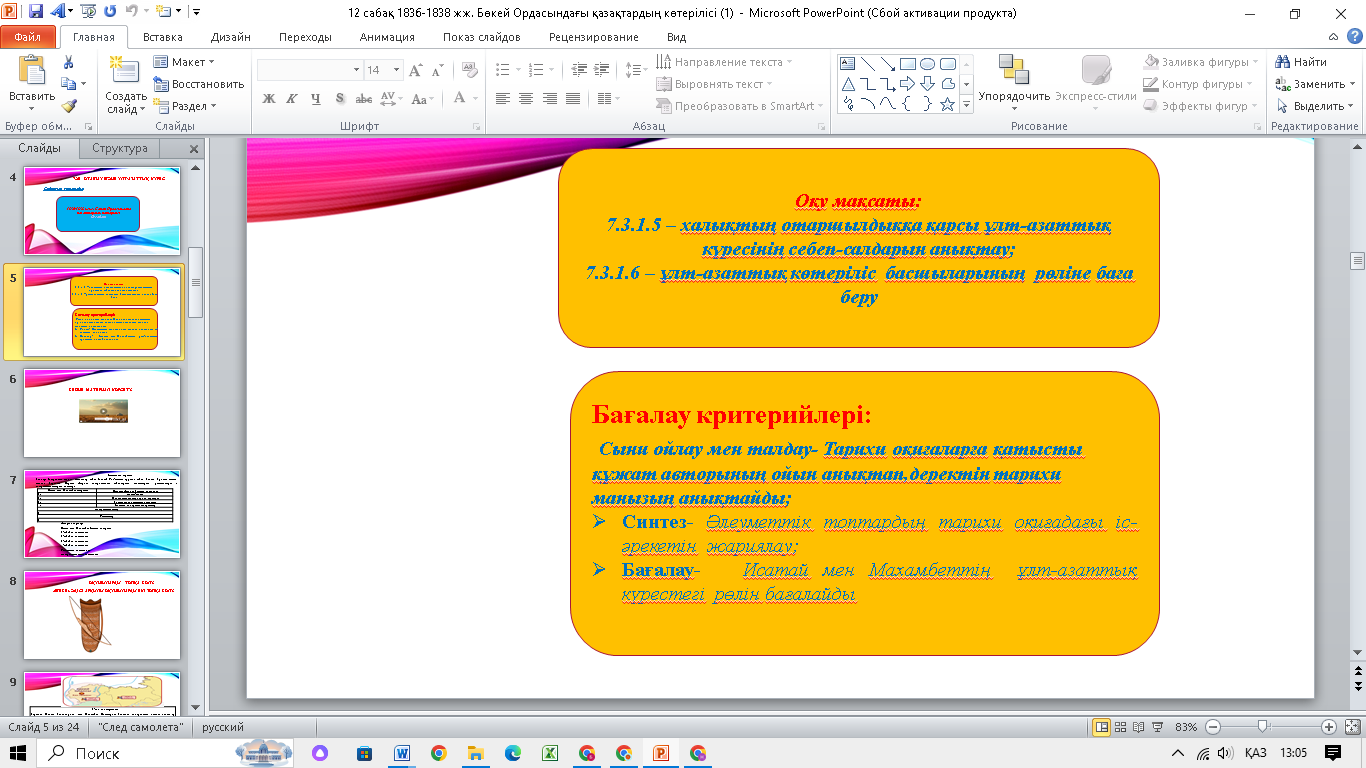Toggle underline (Ч) formatting

[315, 99]
